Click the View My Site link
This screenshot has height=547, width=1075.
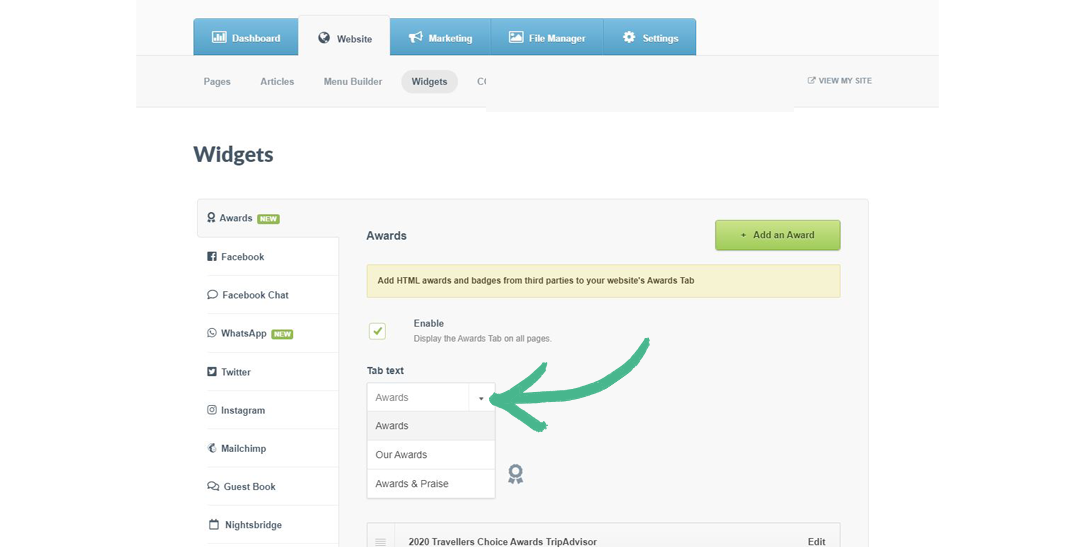click(839, 81)
